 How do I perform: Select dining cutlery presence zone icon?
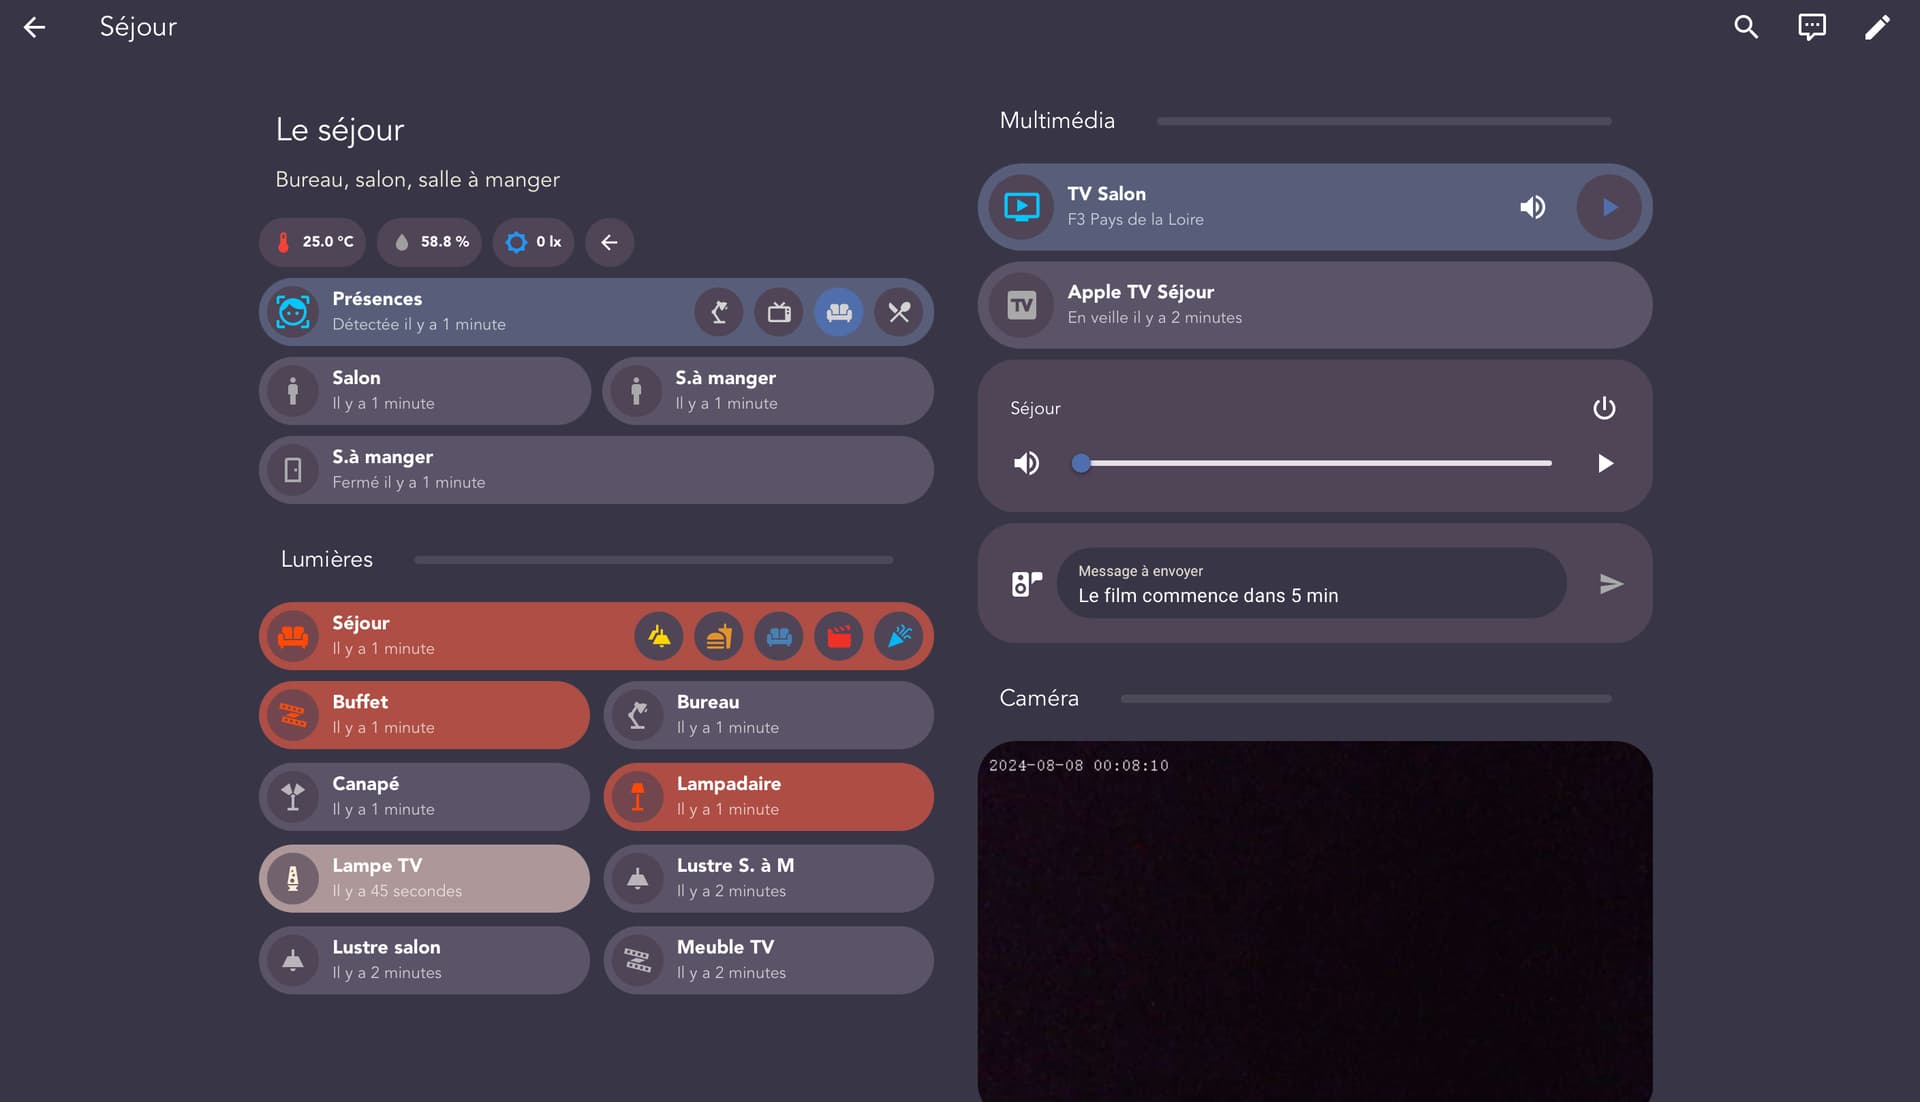pyautogui.click(x=899, y=312)
